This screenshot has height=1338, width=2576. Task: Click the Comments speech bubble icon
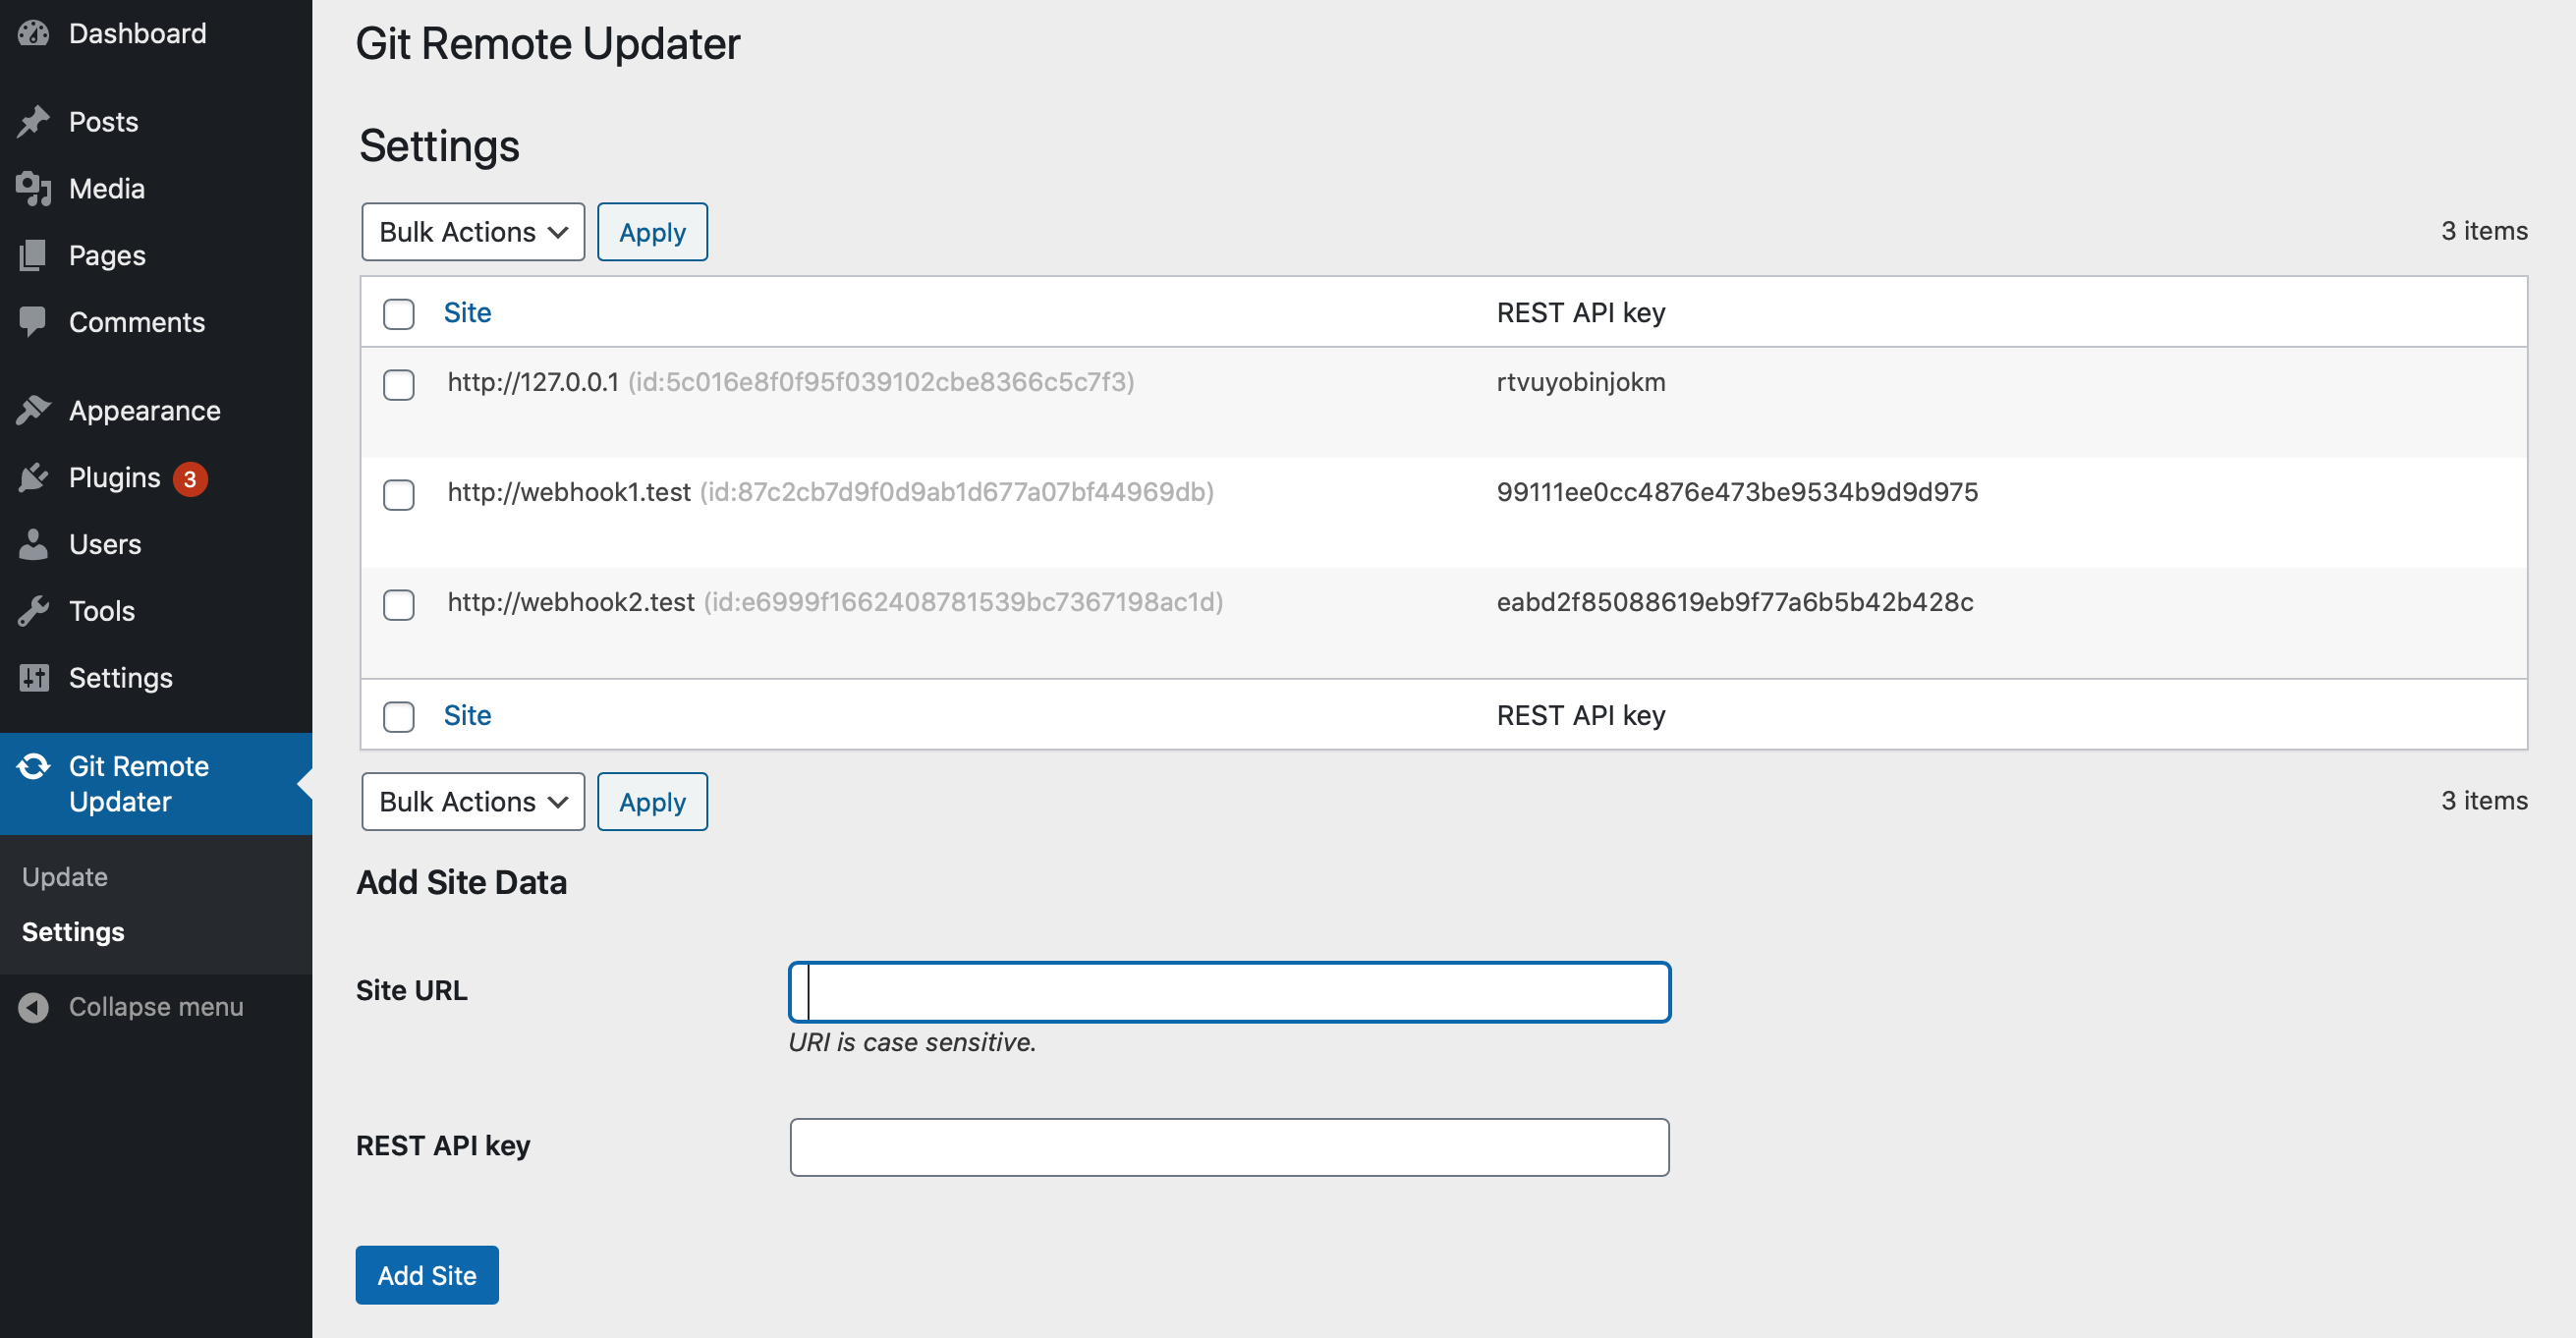[33, 322]
